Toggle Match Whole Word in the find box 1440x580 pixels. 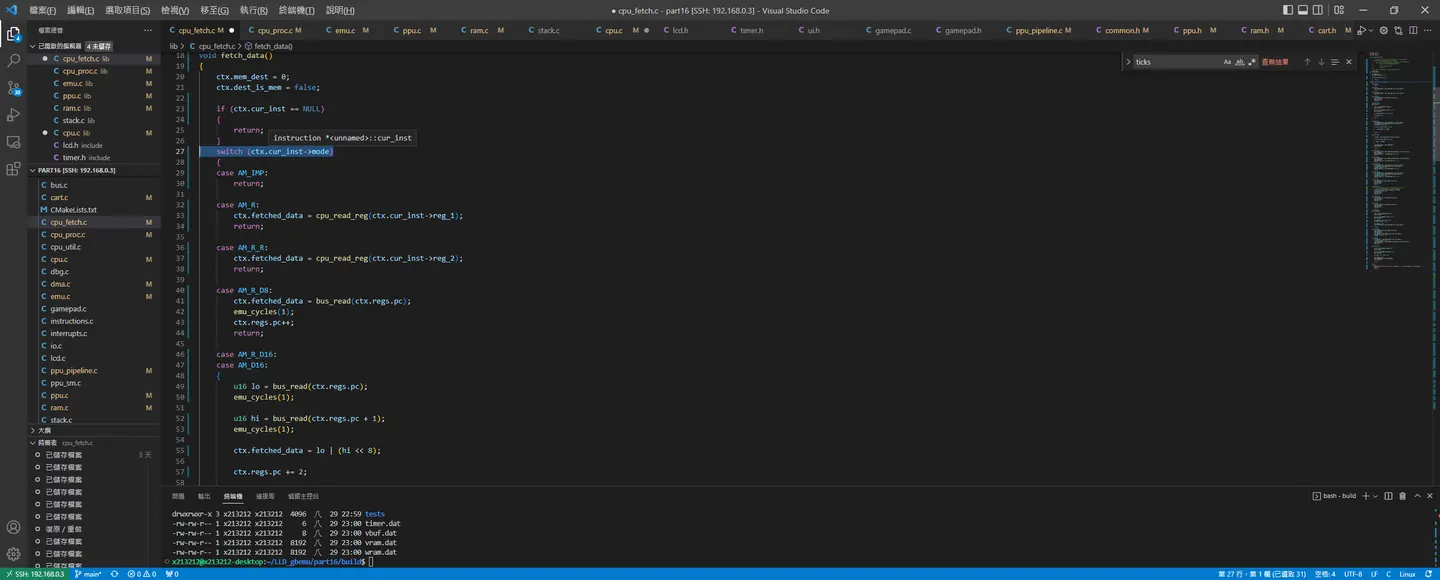[x=1240, y=62]
